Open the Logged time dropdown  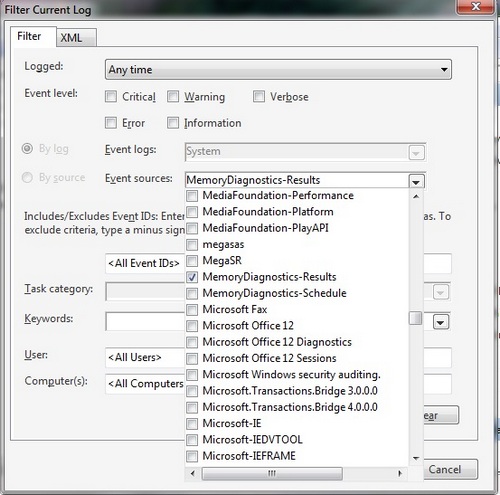click(x=278, y=70)
